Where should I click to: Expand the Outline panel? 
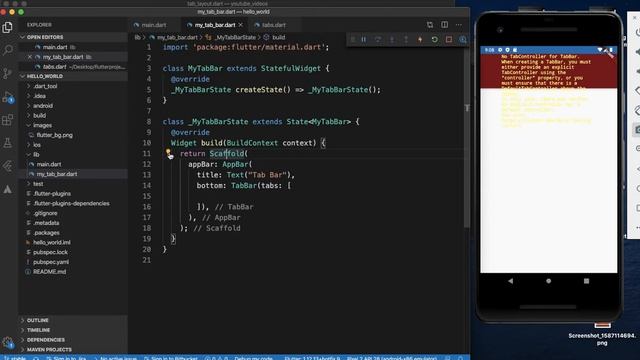point(73,320)
